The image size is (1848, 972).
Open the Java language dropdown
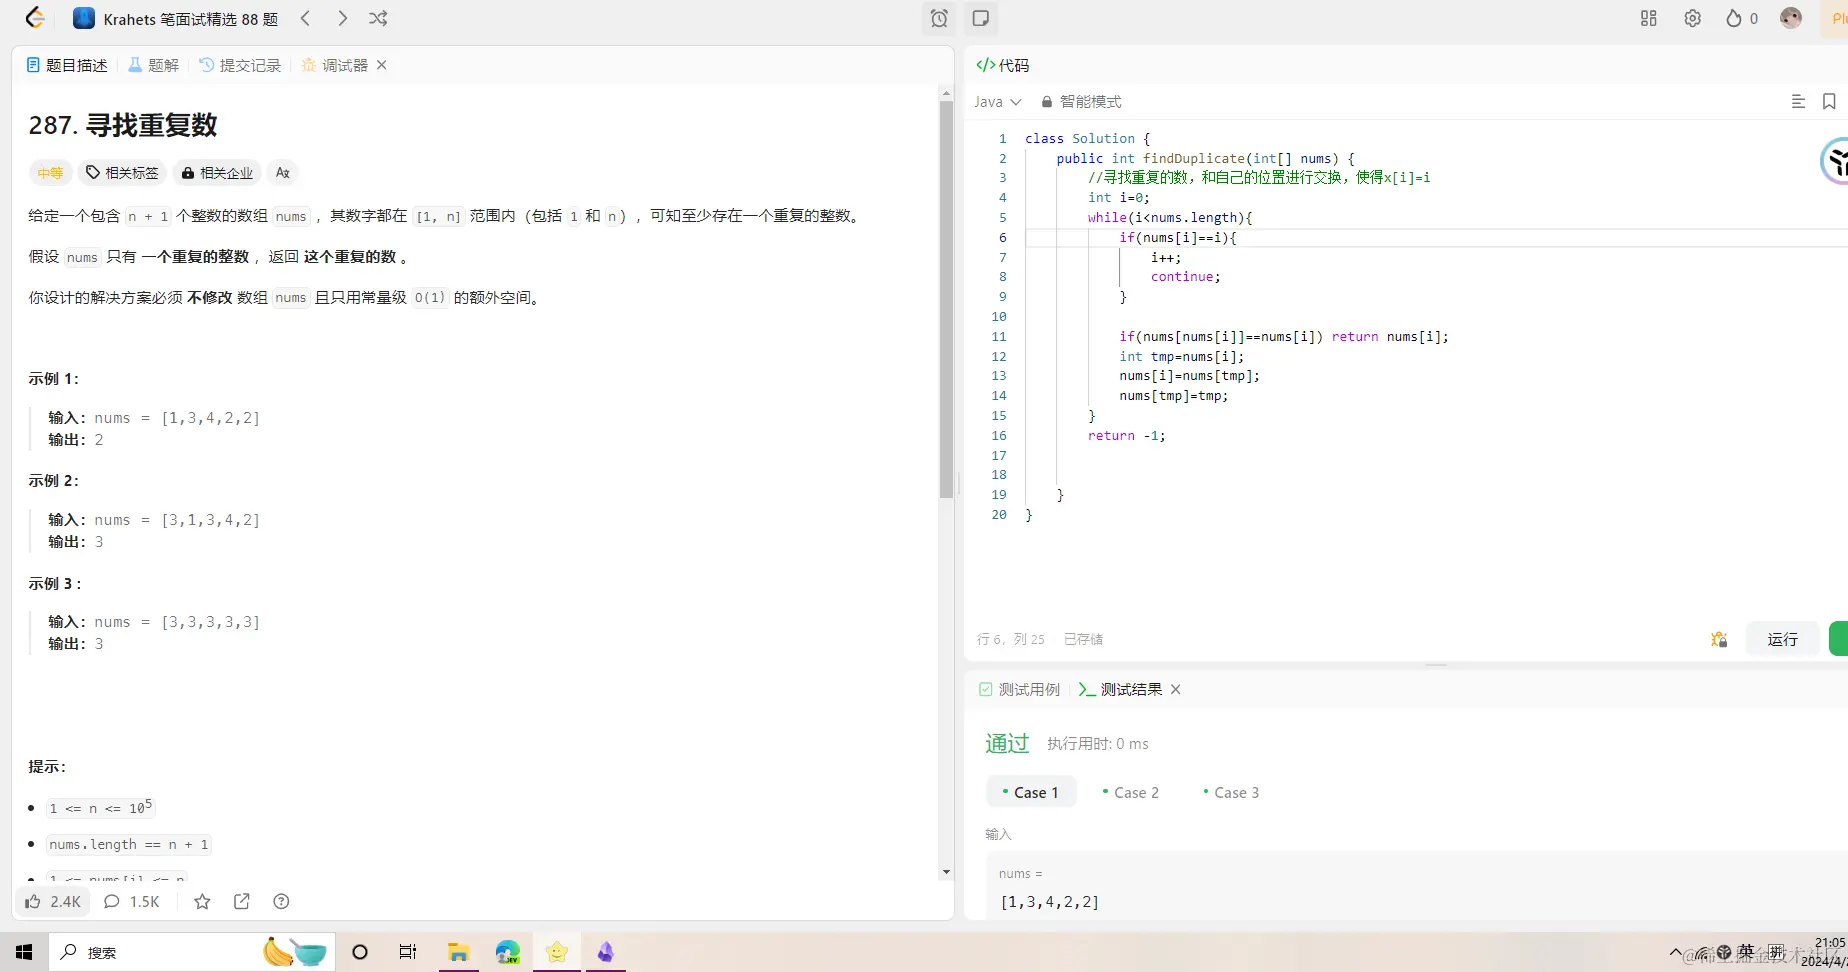click(x=998, y=102)
